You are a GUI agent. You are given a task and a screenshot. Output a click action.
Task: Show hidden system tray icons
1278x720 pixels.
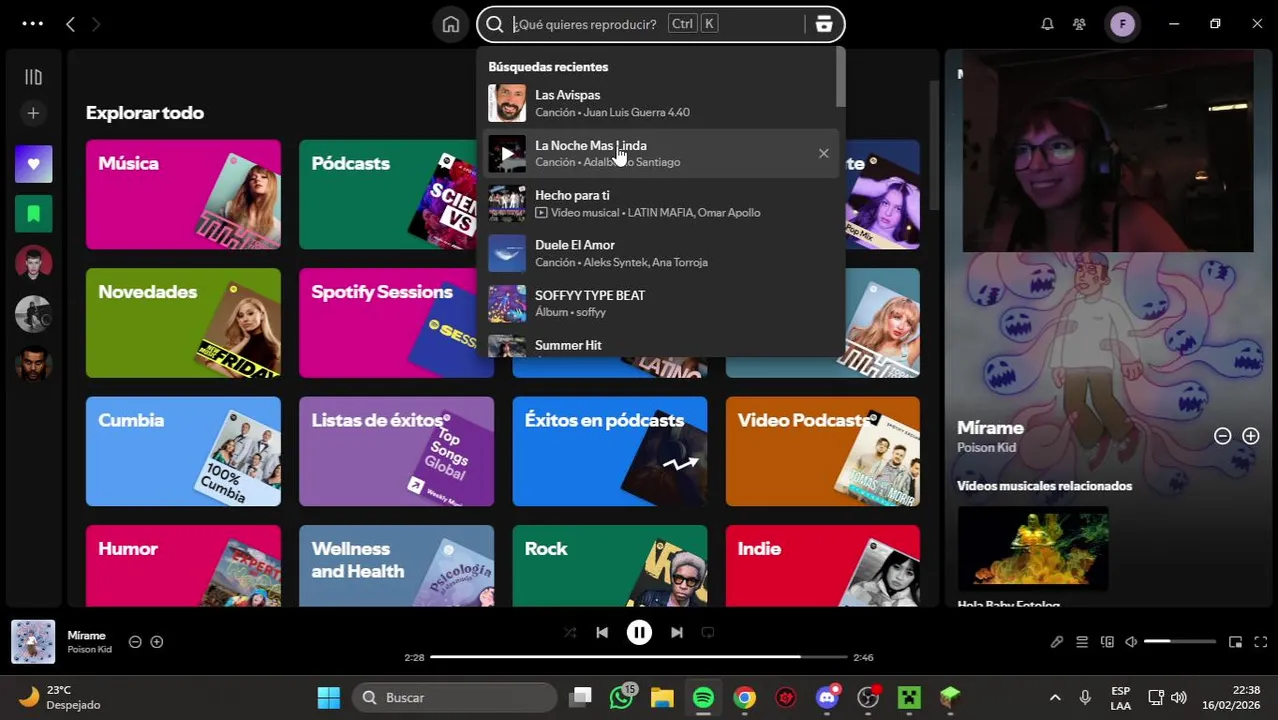pyautogui.click(x=1054, y=697)
